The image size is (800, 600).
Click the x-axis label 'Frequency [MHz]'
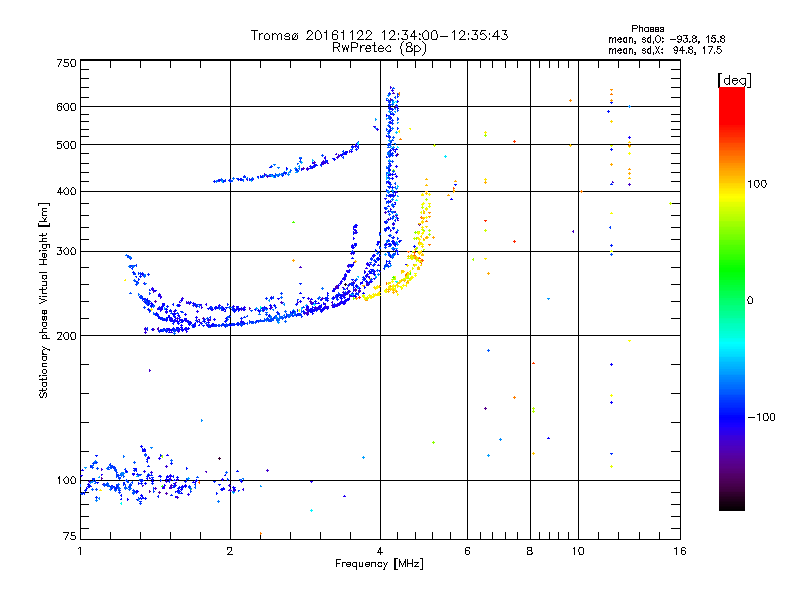pos(379,564)
